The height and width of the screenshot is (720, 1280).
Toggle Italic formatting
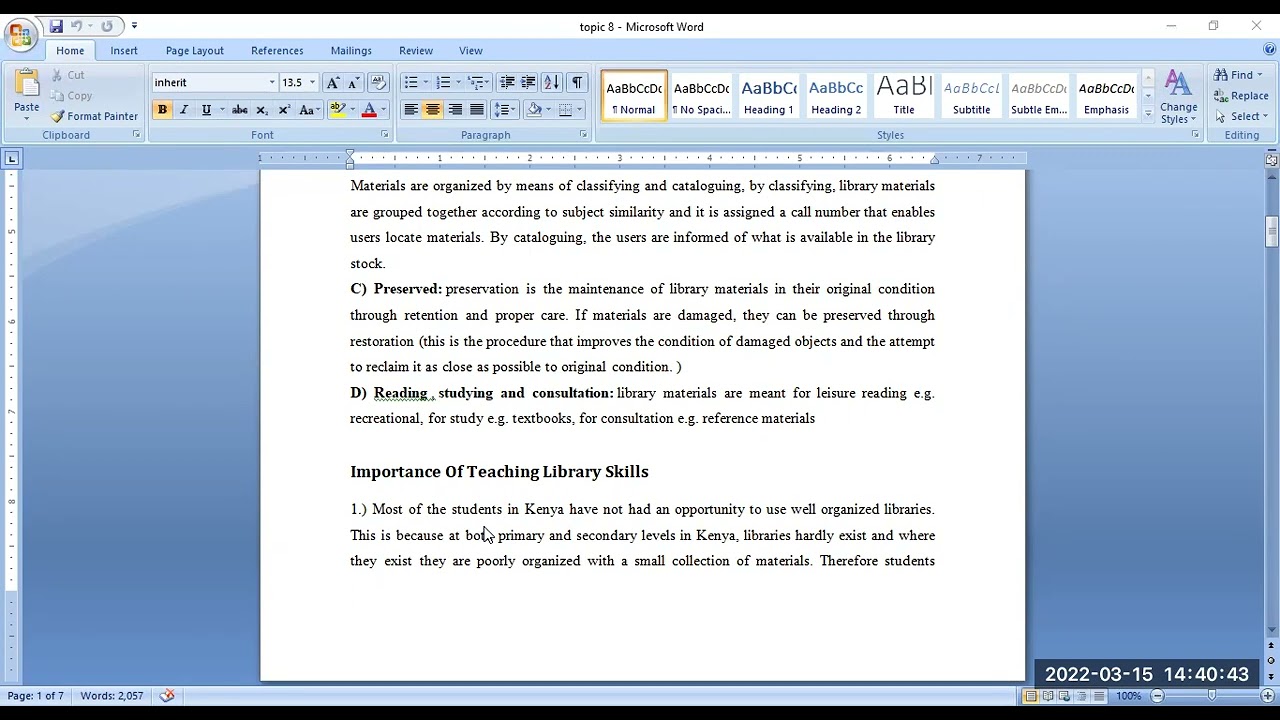coord(184,110)
